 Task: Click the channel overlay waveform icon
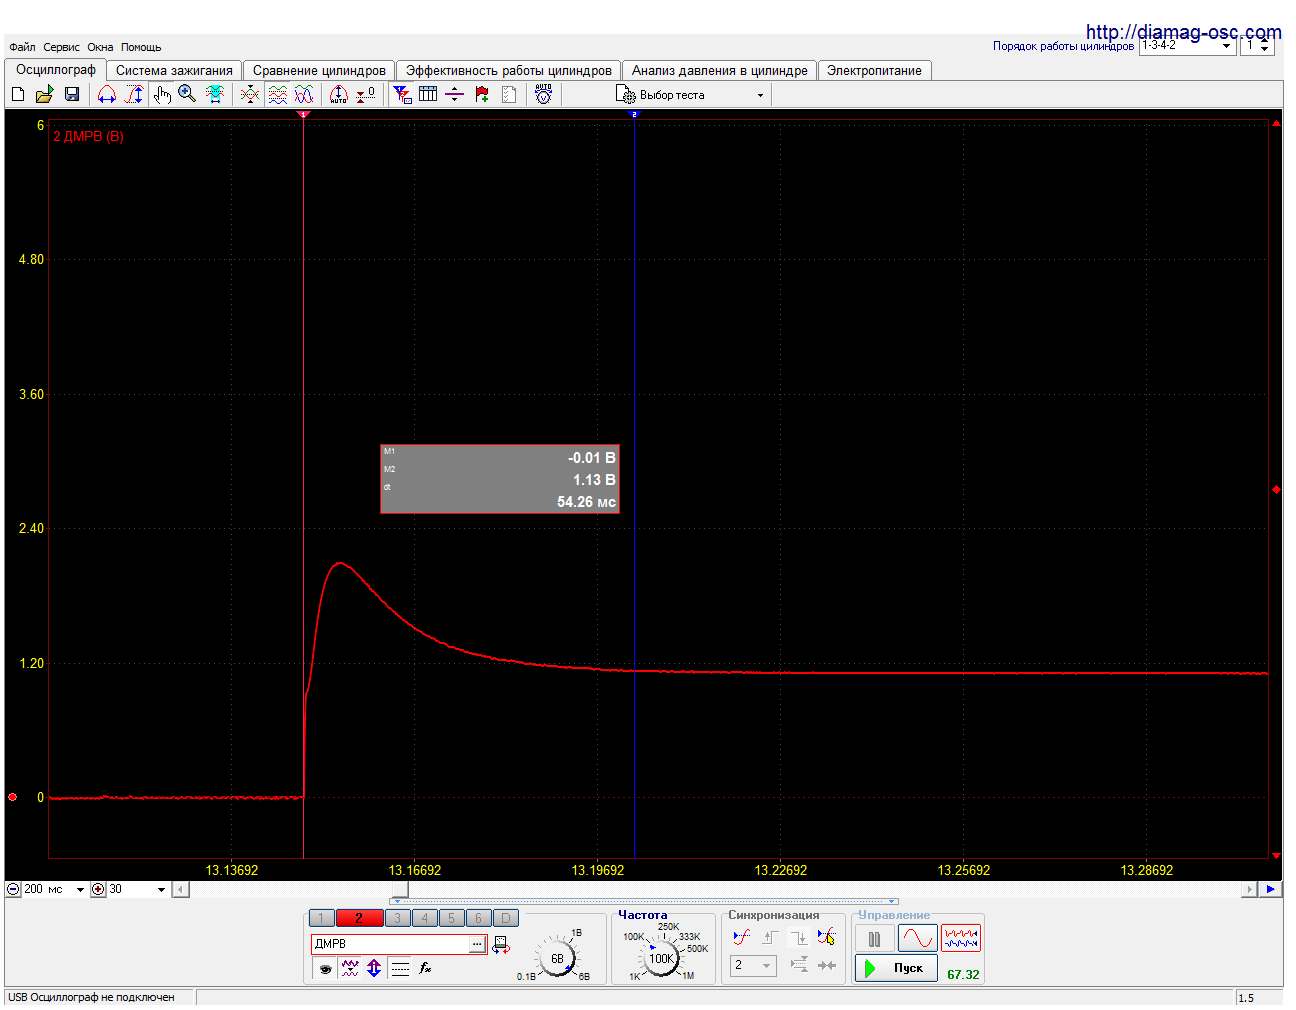coord(250,94)
